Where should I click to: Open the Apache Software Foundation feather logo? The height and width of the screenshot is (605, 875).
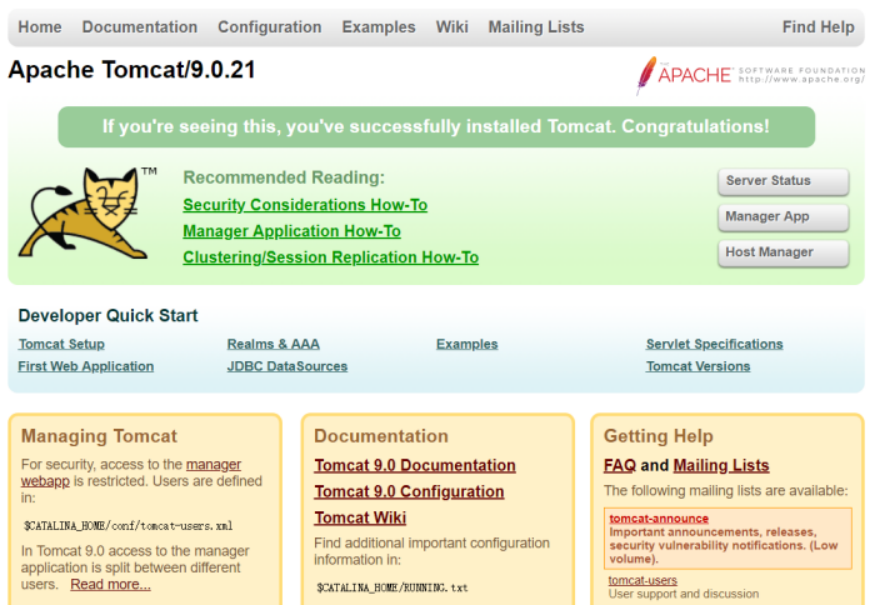[751, 75]
